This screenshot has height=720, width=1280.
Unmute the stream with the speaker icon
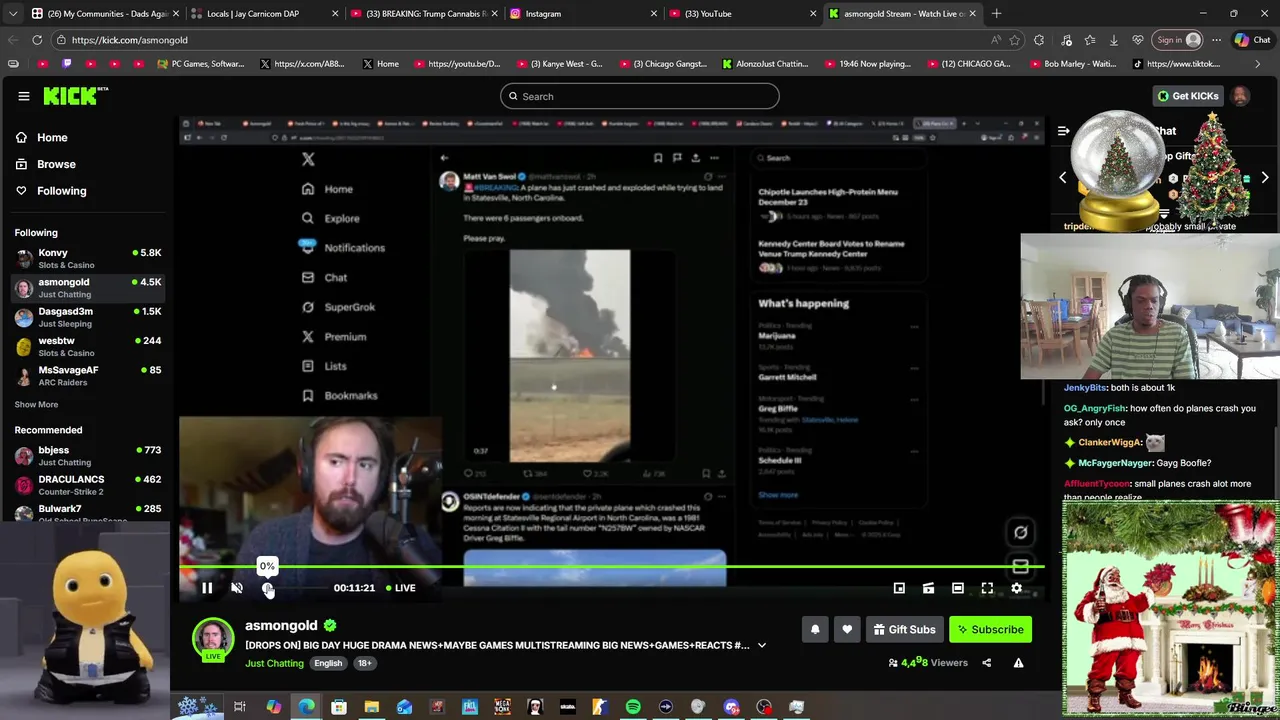(x=237, y=588)
